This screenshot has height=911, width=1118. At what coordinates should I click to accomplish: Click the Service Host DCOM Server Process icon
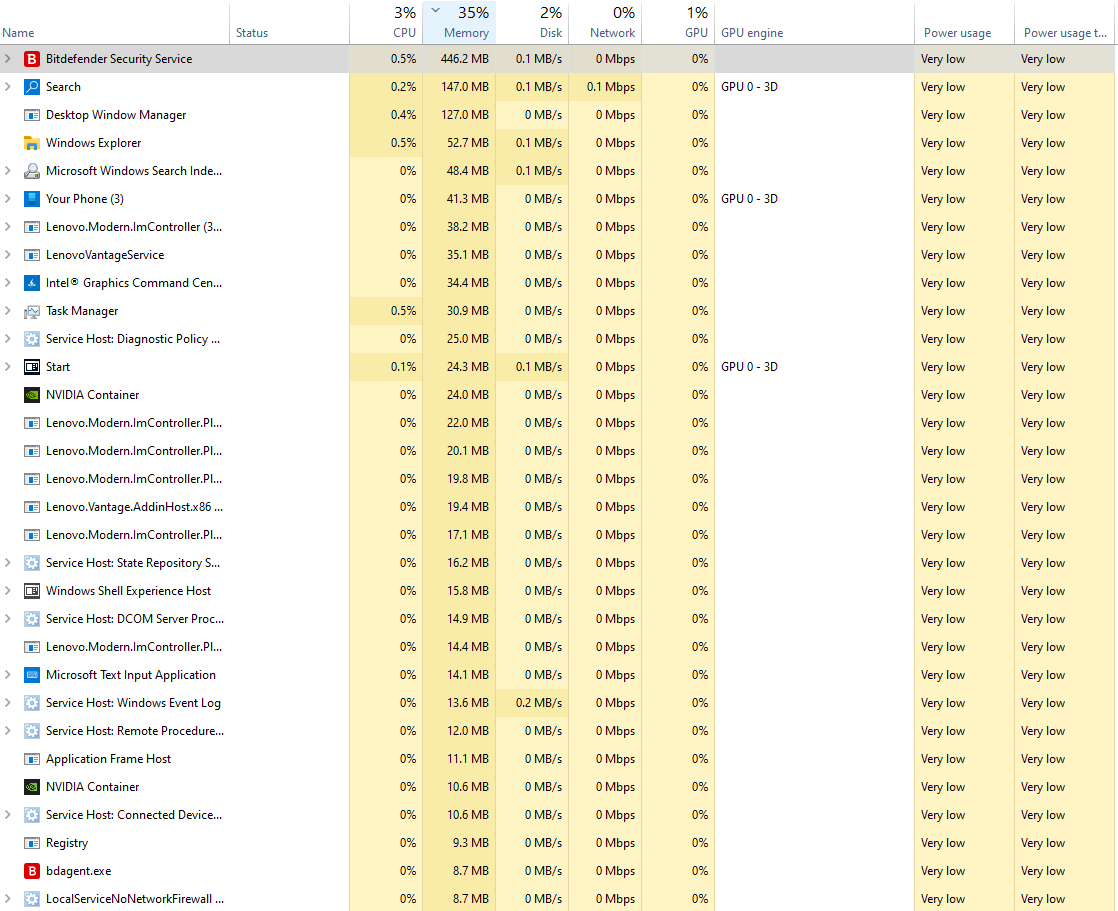(x=31, y=619)
